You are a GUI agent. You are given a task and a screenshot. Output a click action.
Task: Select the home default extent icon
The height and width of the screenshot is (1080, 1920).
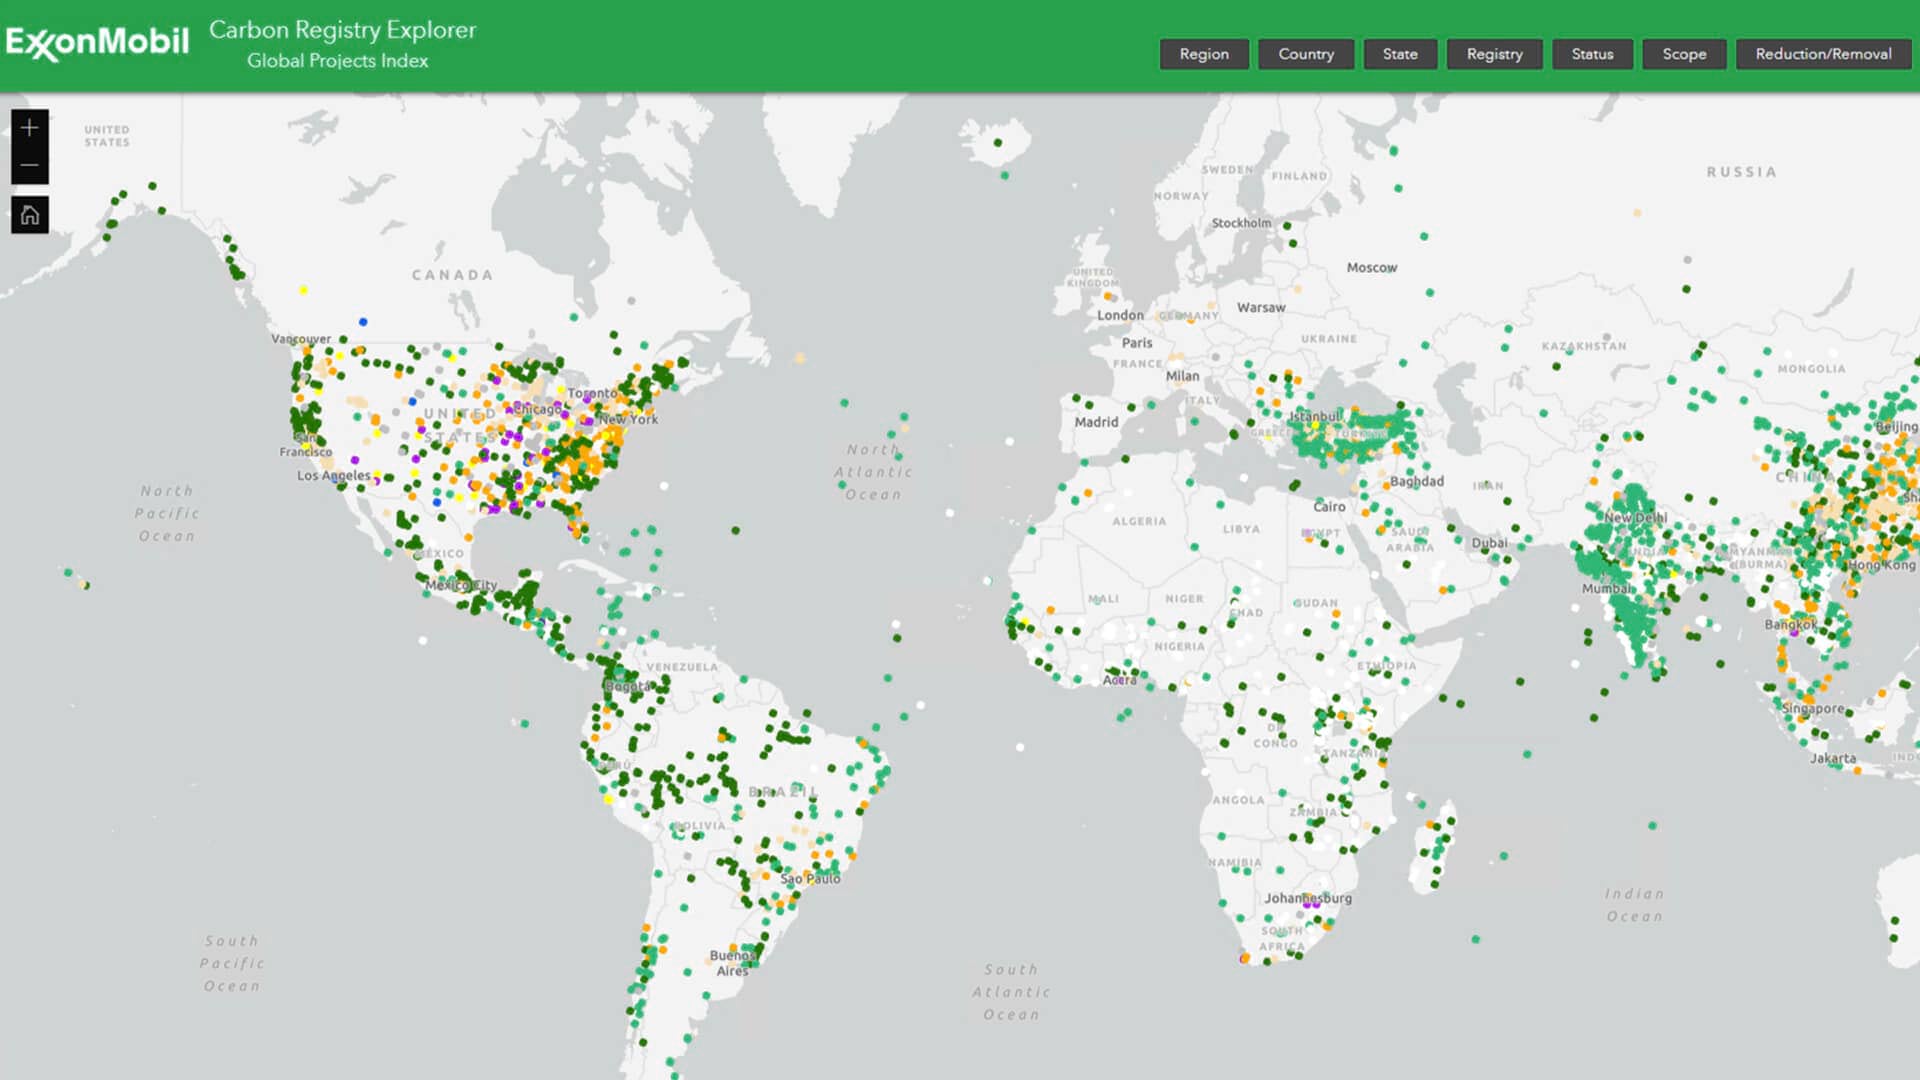coord(29,213)
